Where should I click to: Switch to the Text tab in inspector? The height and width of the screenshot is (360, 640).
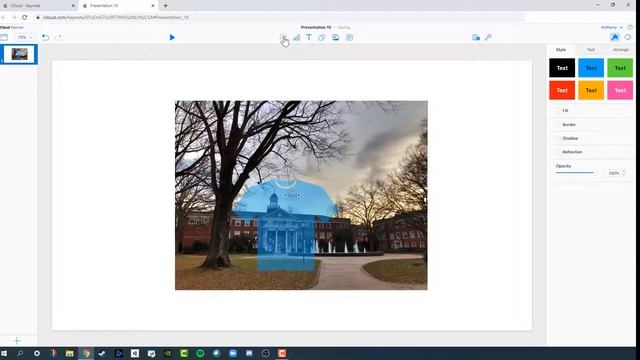point(591,50)
